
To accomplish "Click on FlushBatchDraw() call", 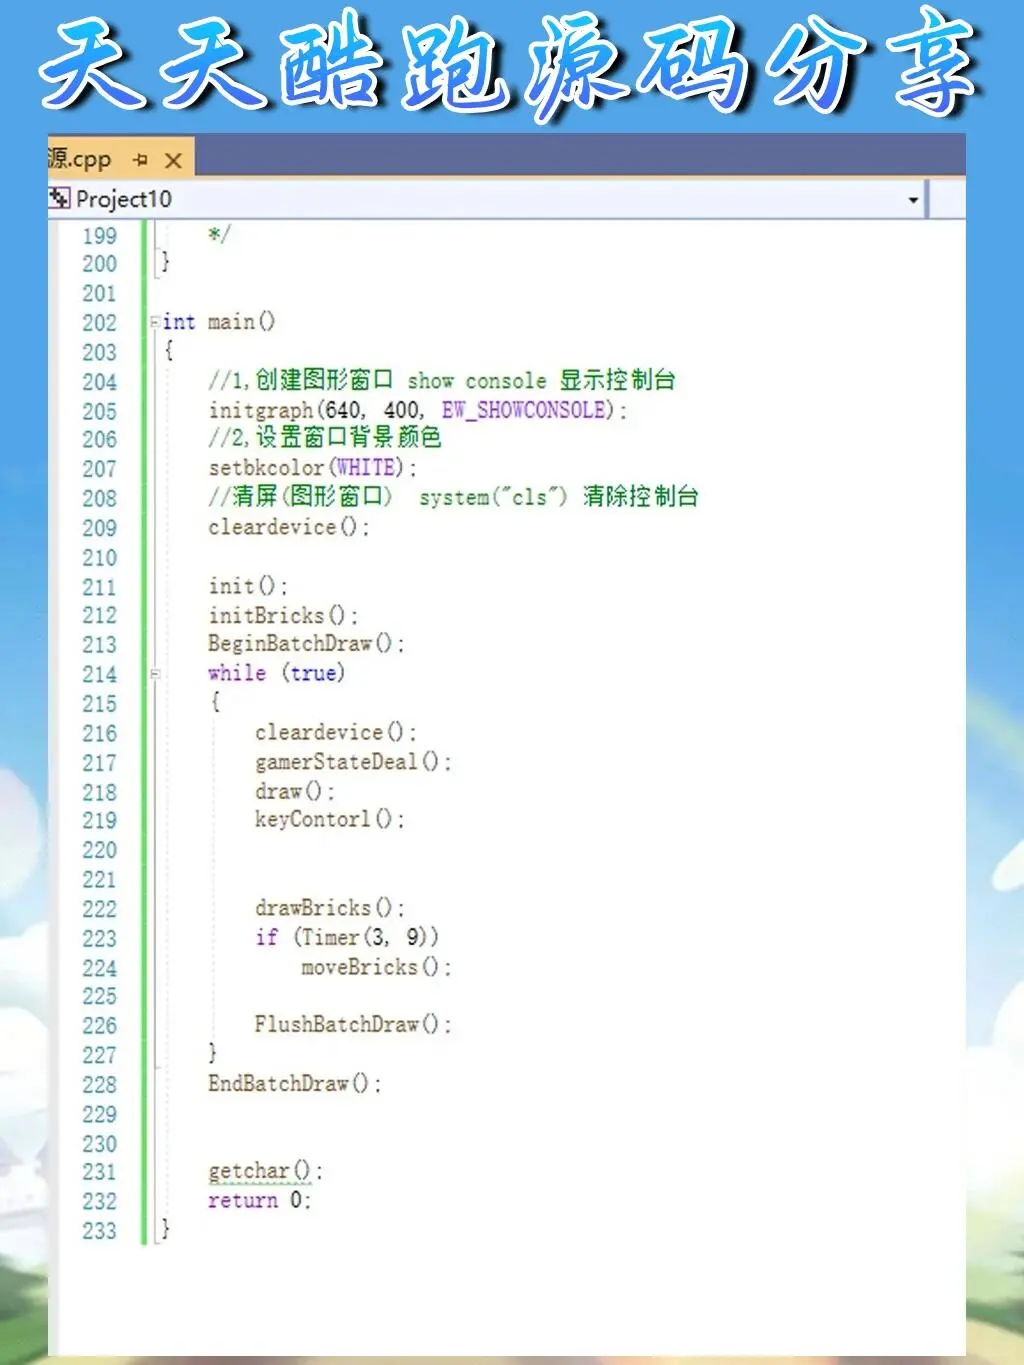I will (x=352, y=1025).
